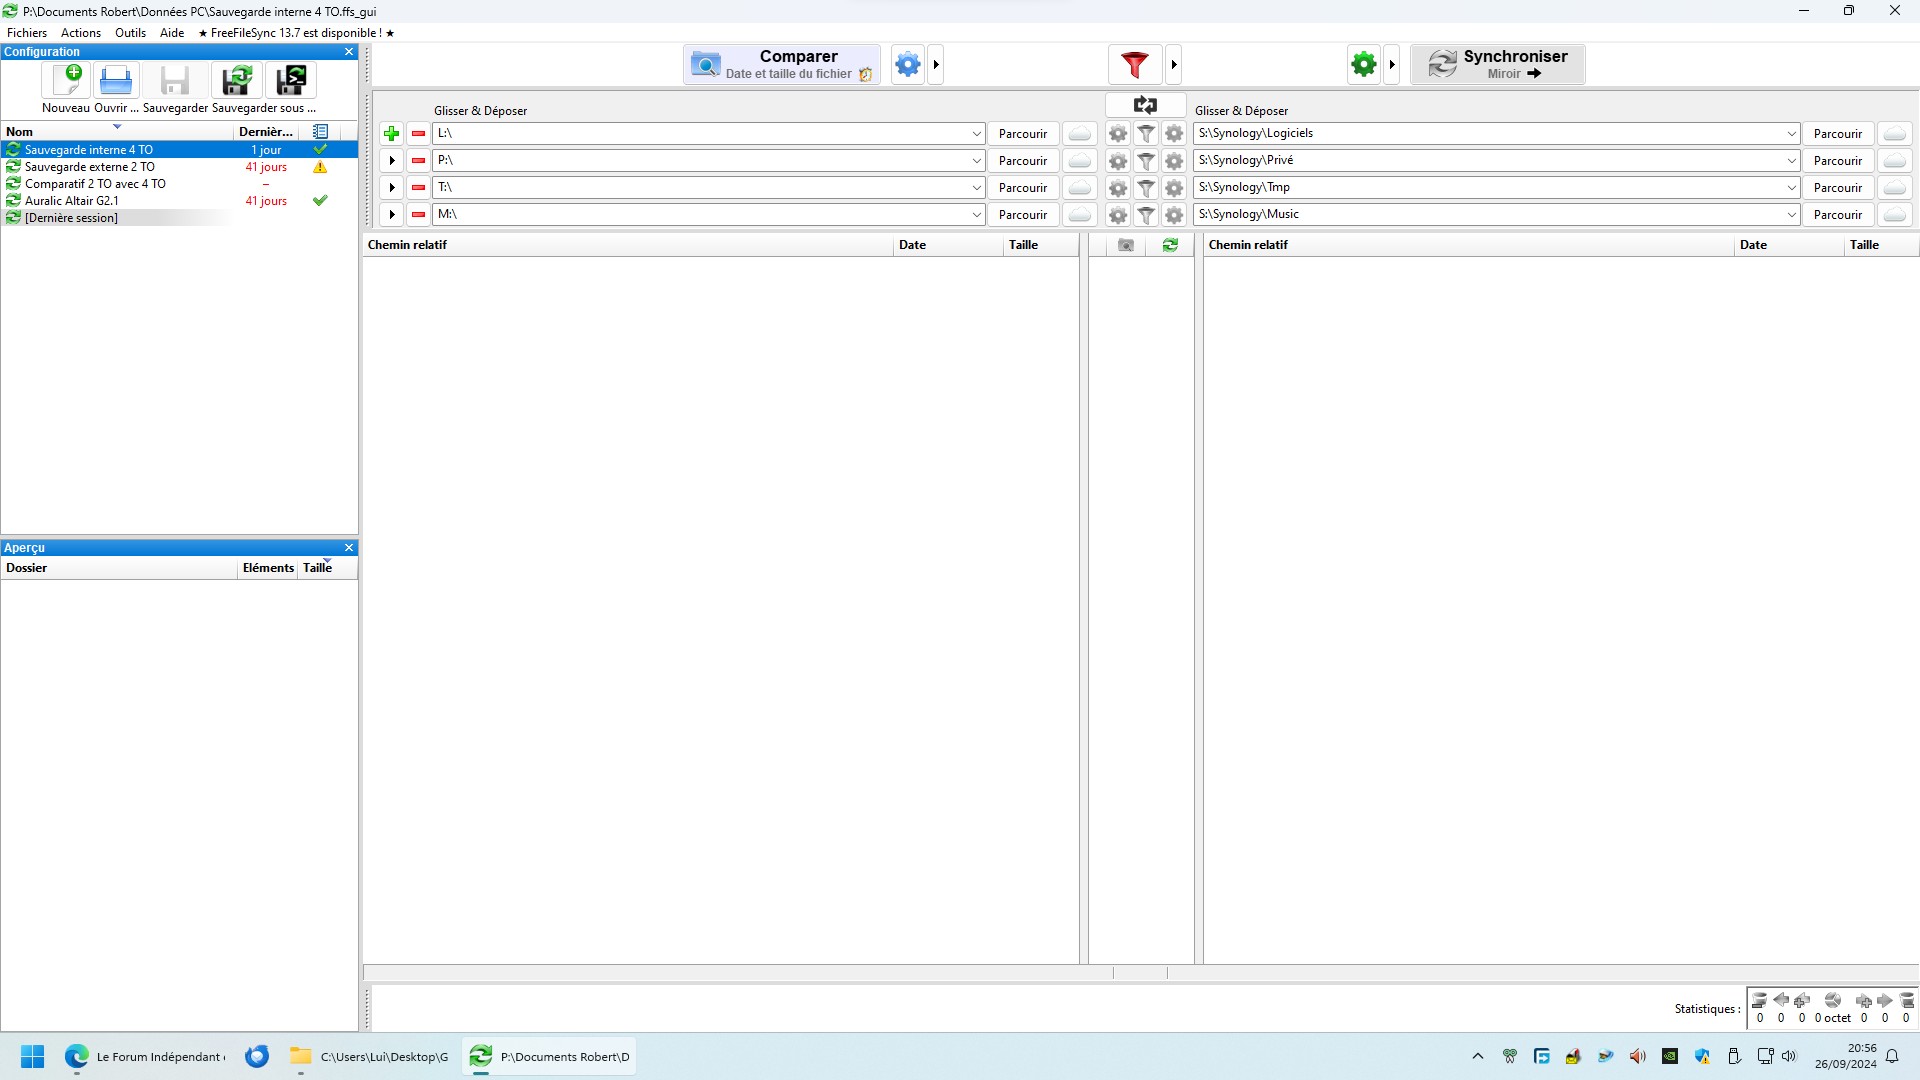Open the Outils menu
This screenshot has width=1920, height=1080.
point(130,33)
